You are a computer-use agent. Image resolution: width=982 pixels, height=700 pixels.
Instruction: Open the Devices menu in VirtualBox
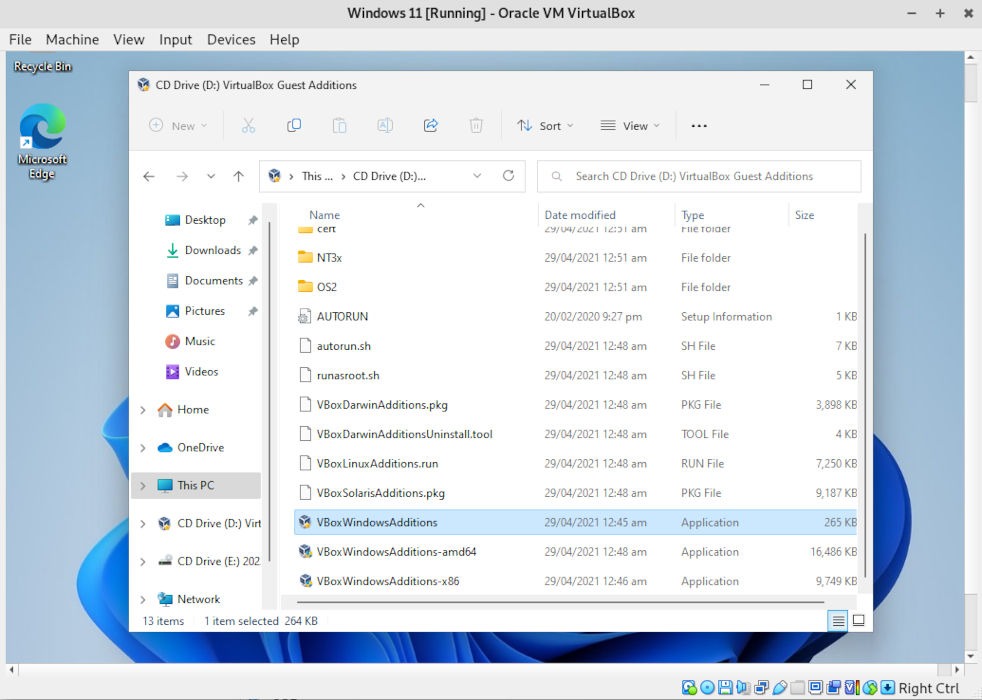231,39
